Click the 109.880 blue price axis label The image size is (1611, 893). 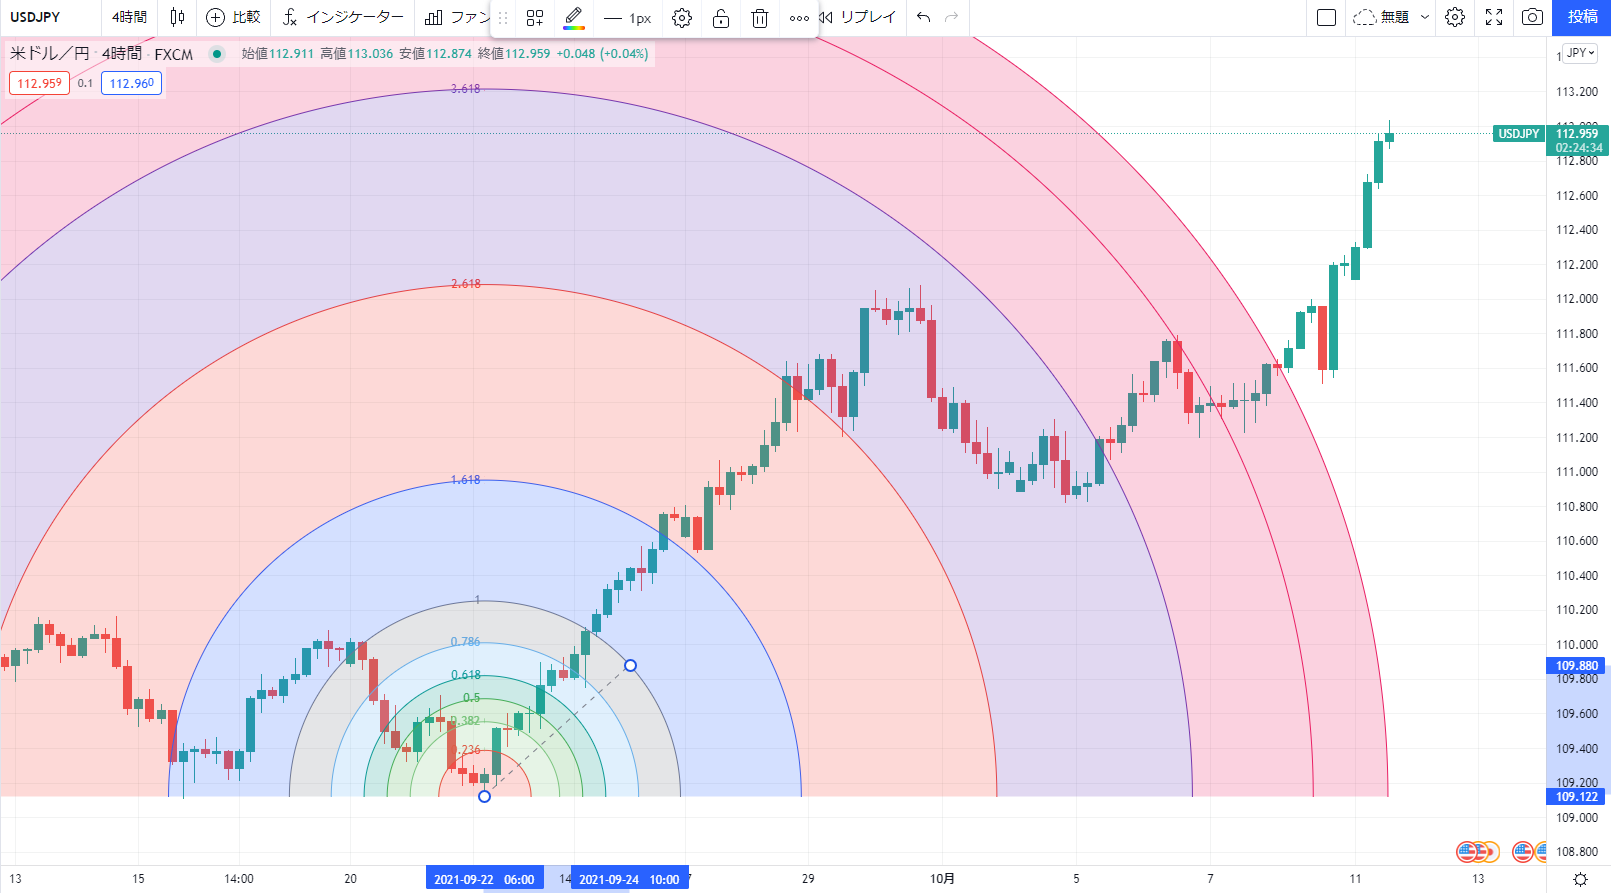point(1577,666)
